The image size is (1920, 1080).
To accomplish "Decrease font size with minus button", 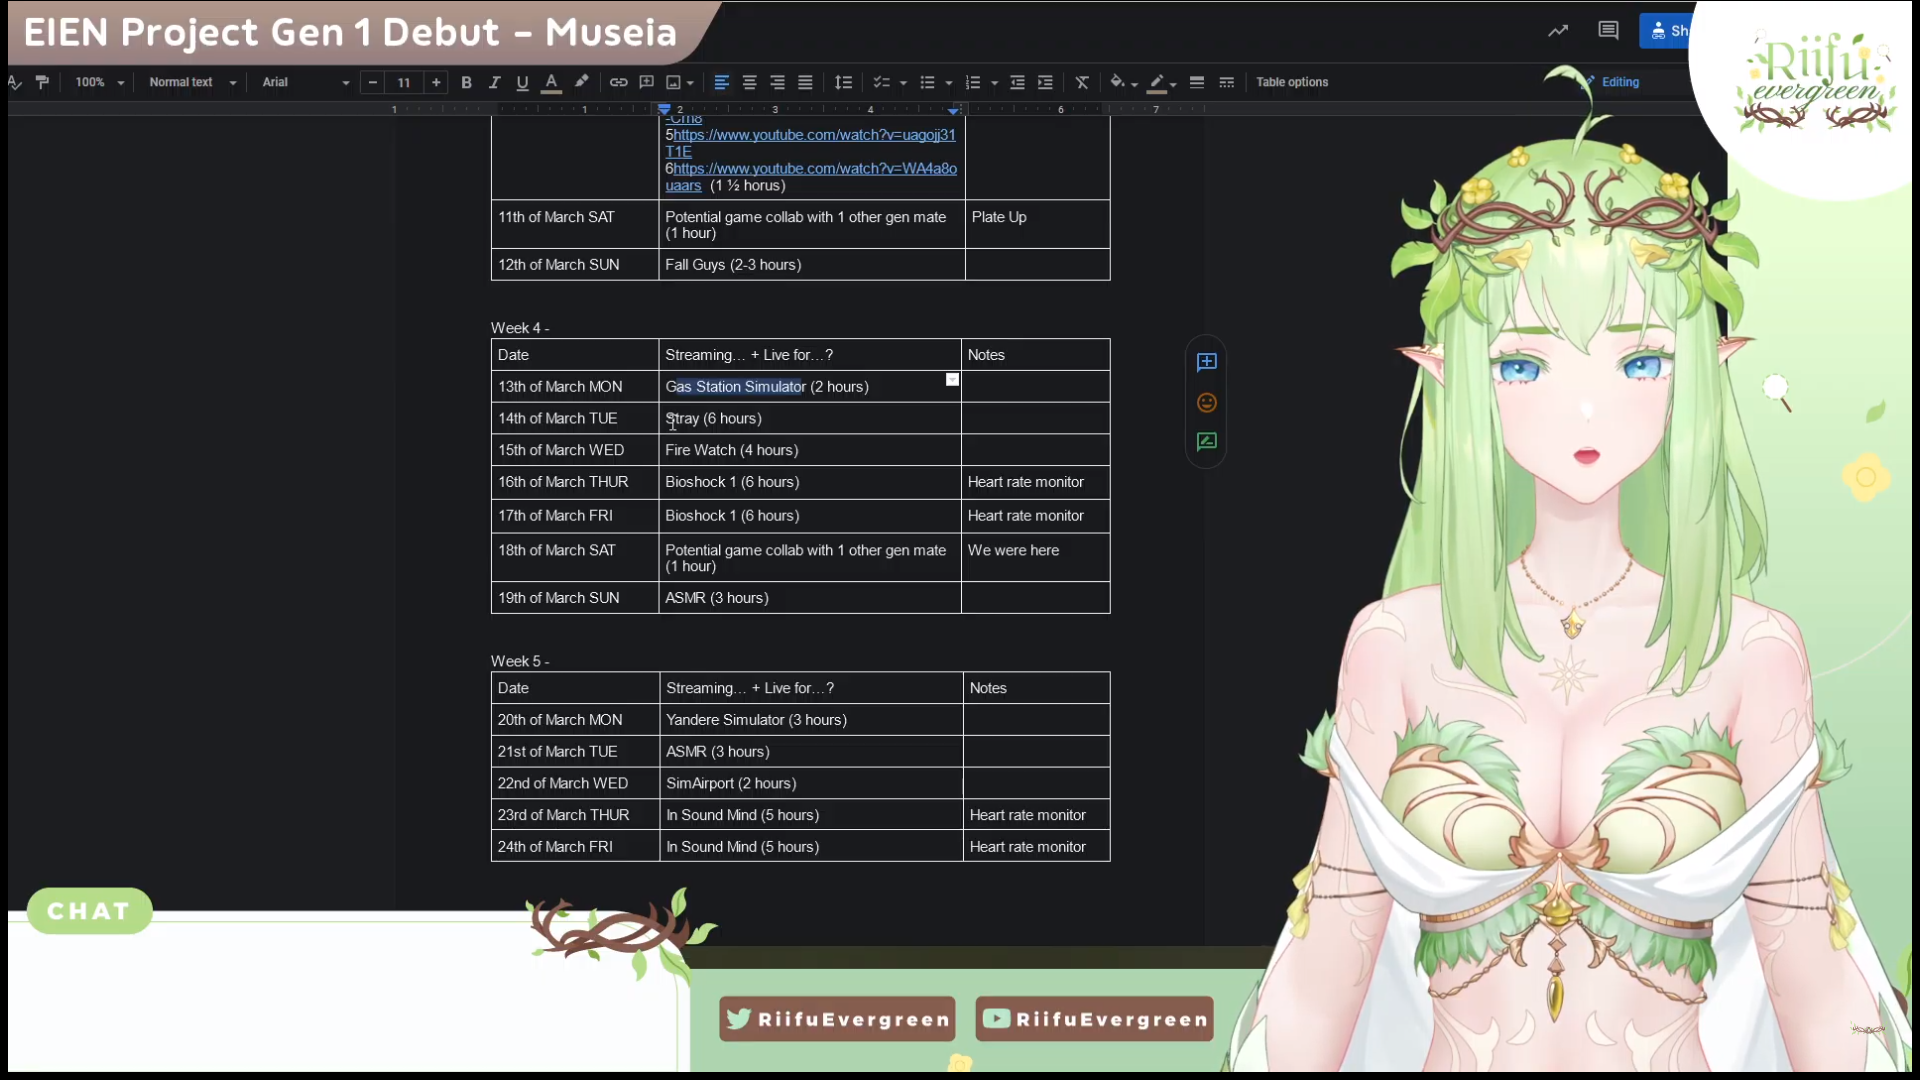I will pos(372,82).
